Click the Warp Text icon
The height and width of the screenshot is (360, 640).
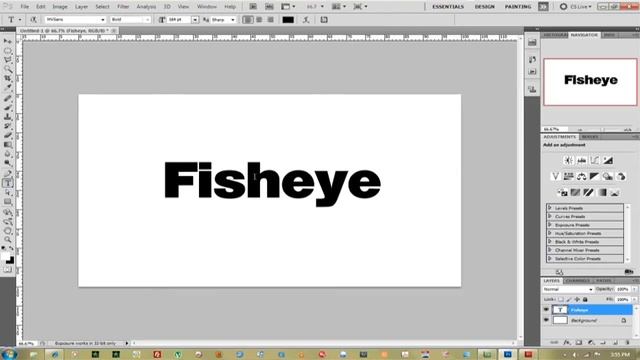(306, 20)
